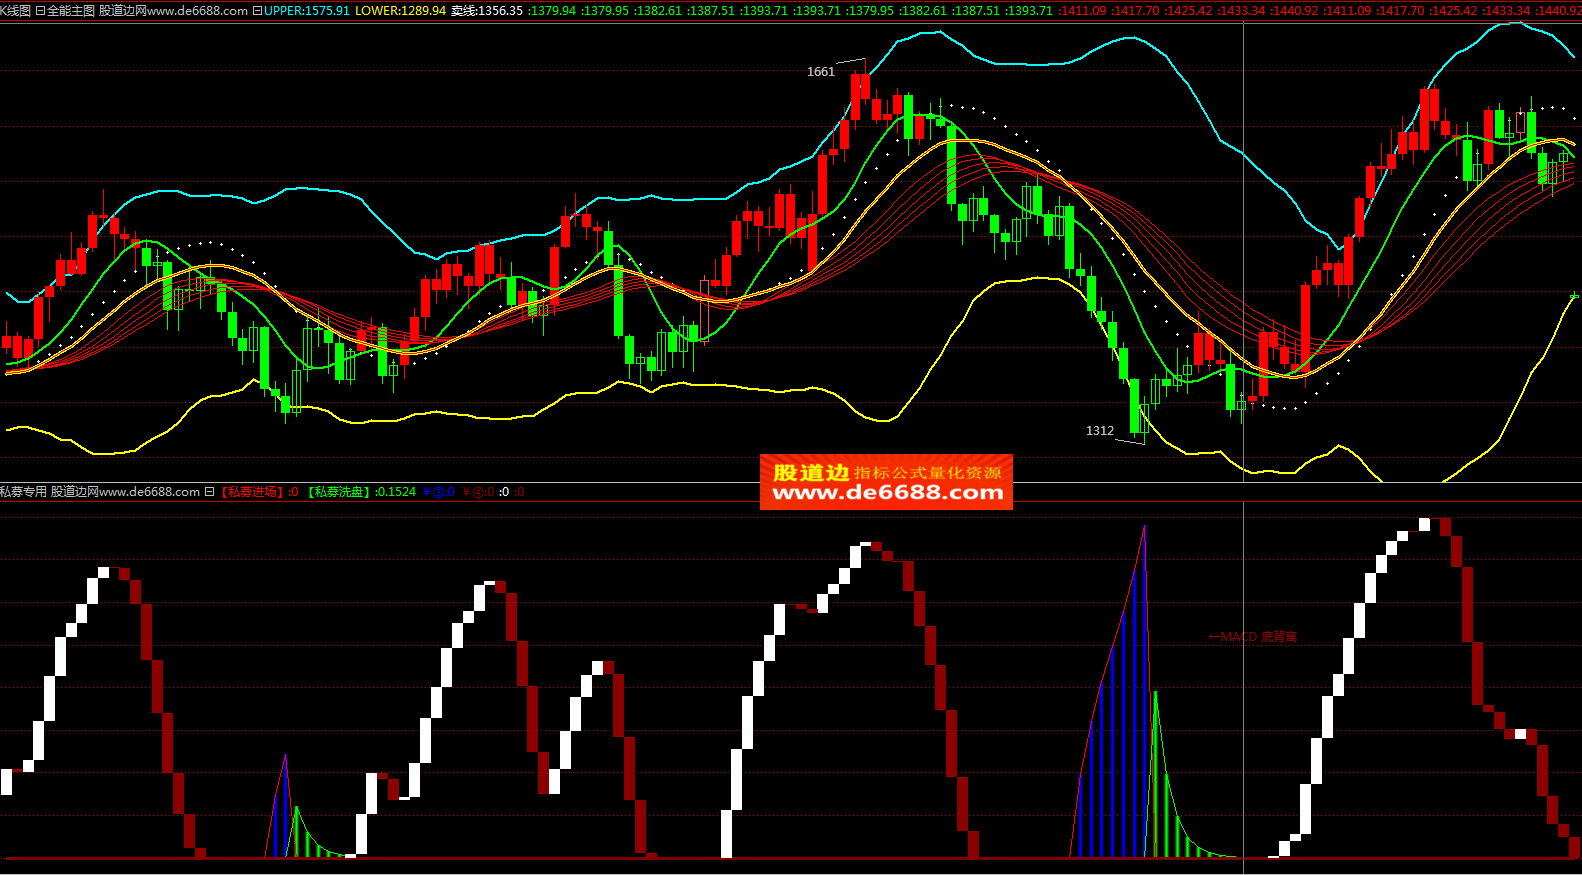The width and height of the screenshot is (1582, 875).
Task: Click the cyan UPPER:1575.91 readout
Action: pyautogui.click(x=307, y=11)
